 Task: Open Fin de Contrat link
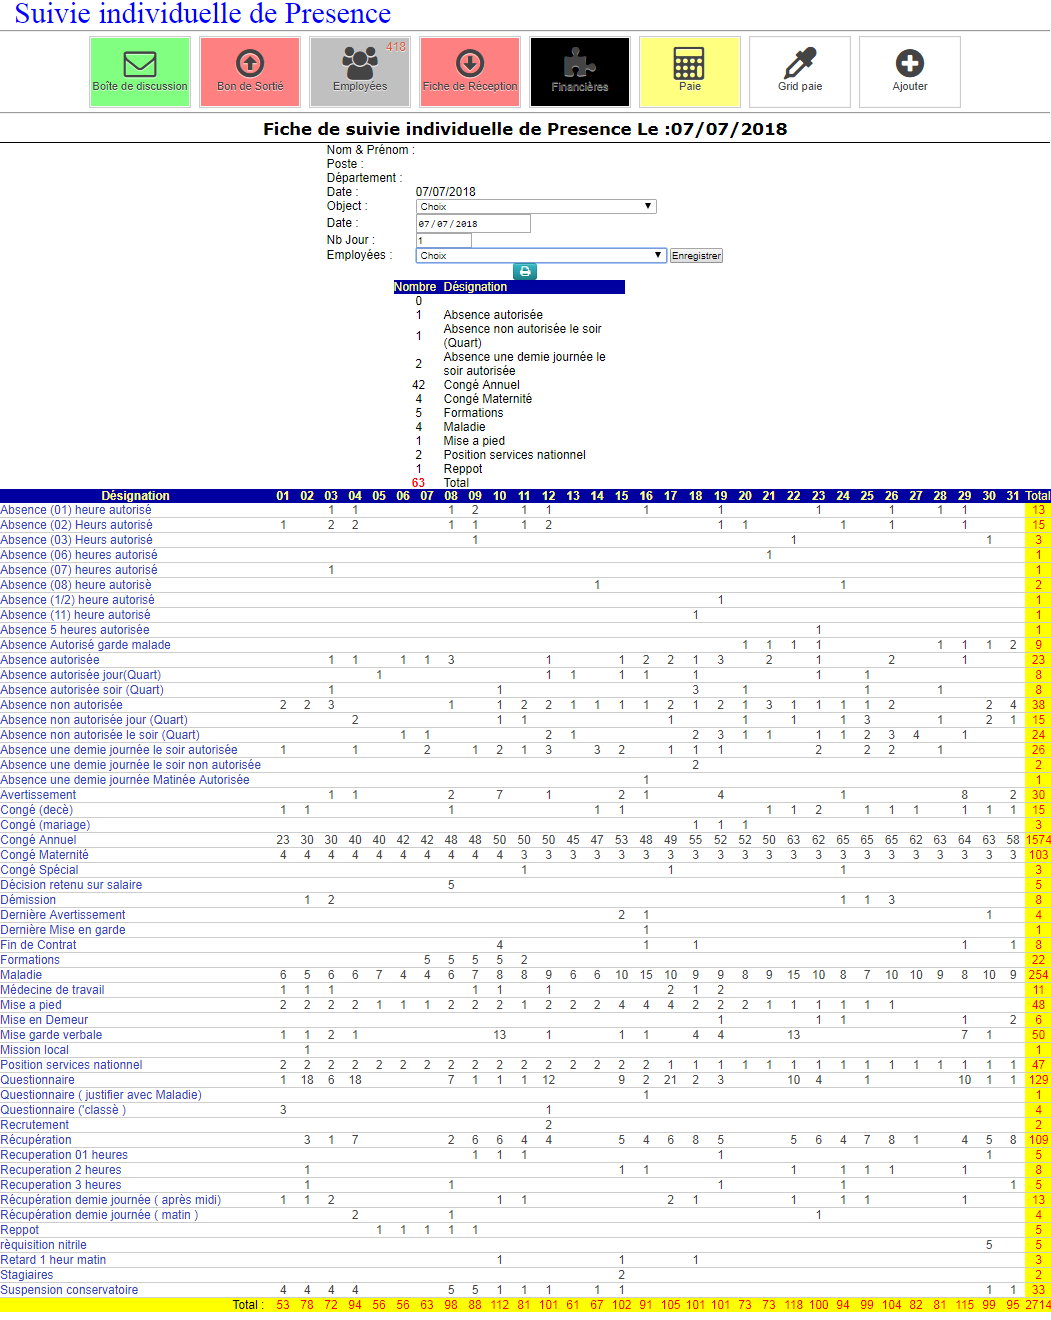pyautogui.click(x=38, y=945)
